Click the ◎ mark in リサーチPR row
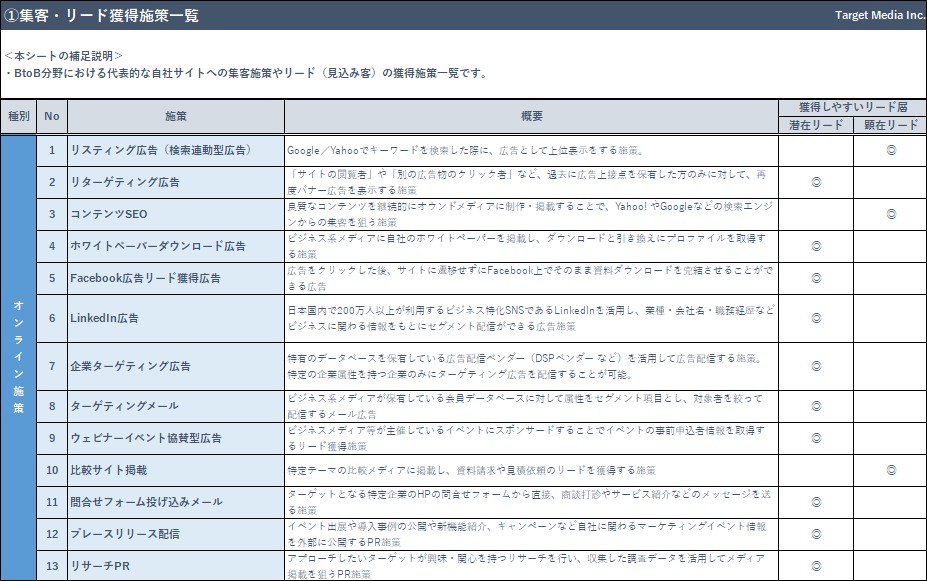Viewport: 927px width, 581px height. [x=816, y=566]
